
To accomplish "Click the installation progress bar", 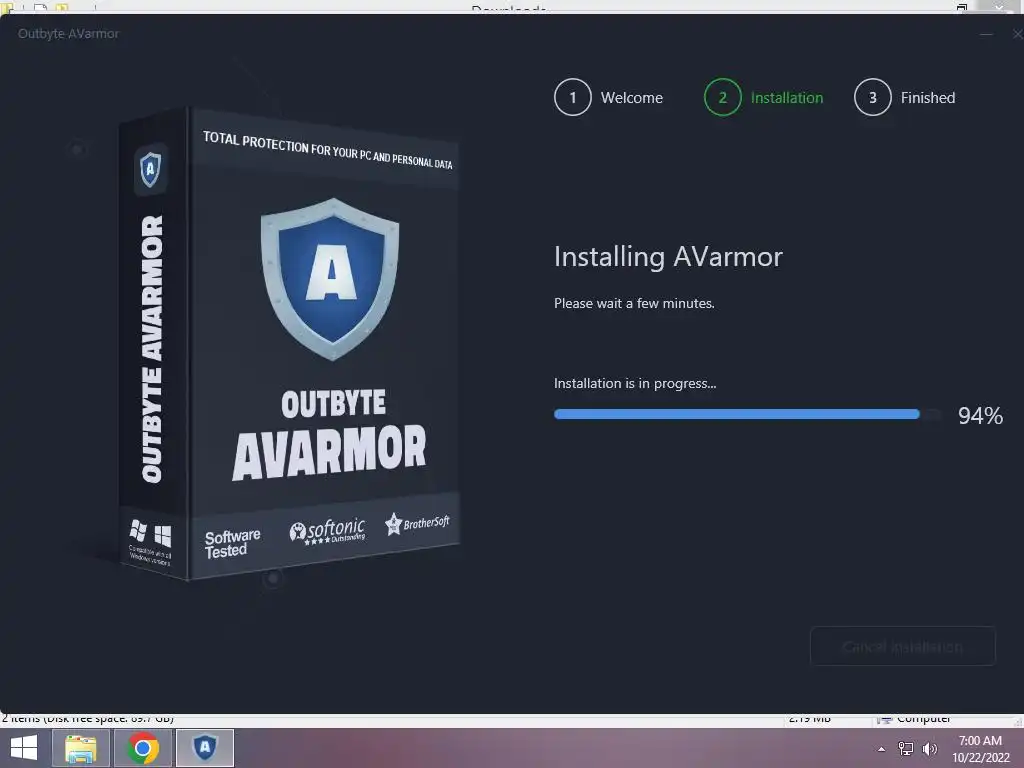I will [747, 414].
